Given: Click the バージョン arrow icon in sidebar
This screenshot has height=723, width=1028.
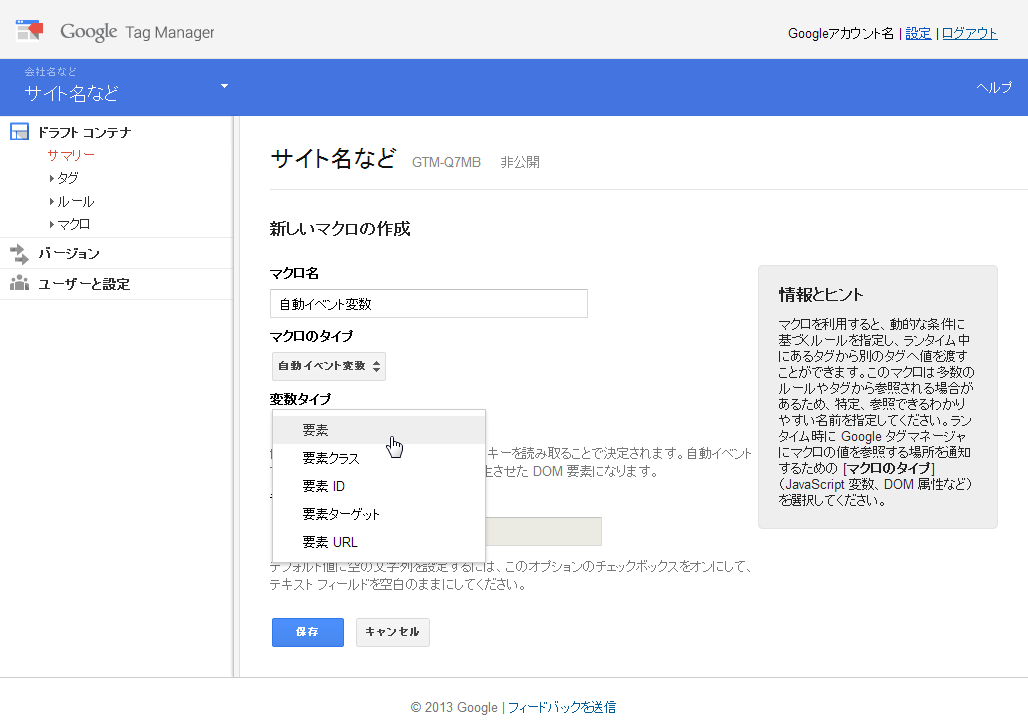Looking at the screenshot, I should (x=18, y=253).
